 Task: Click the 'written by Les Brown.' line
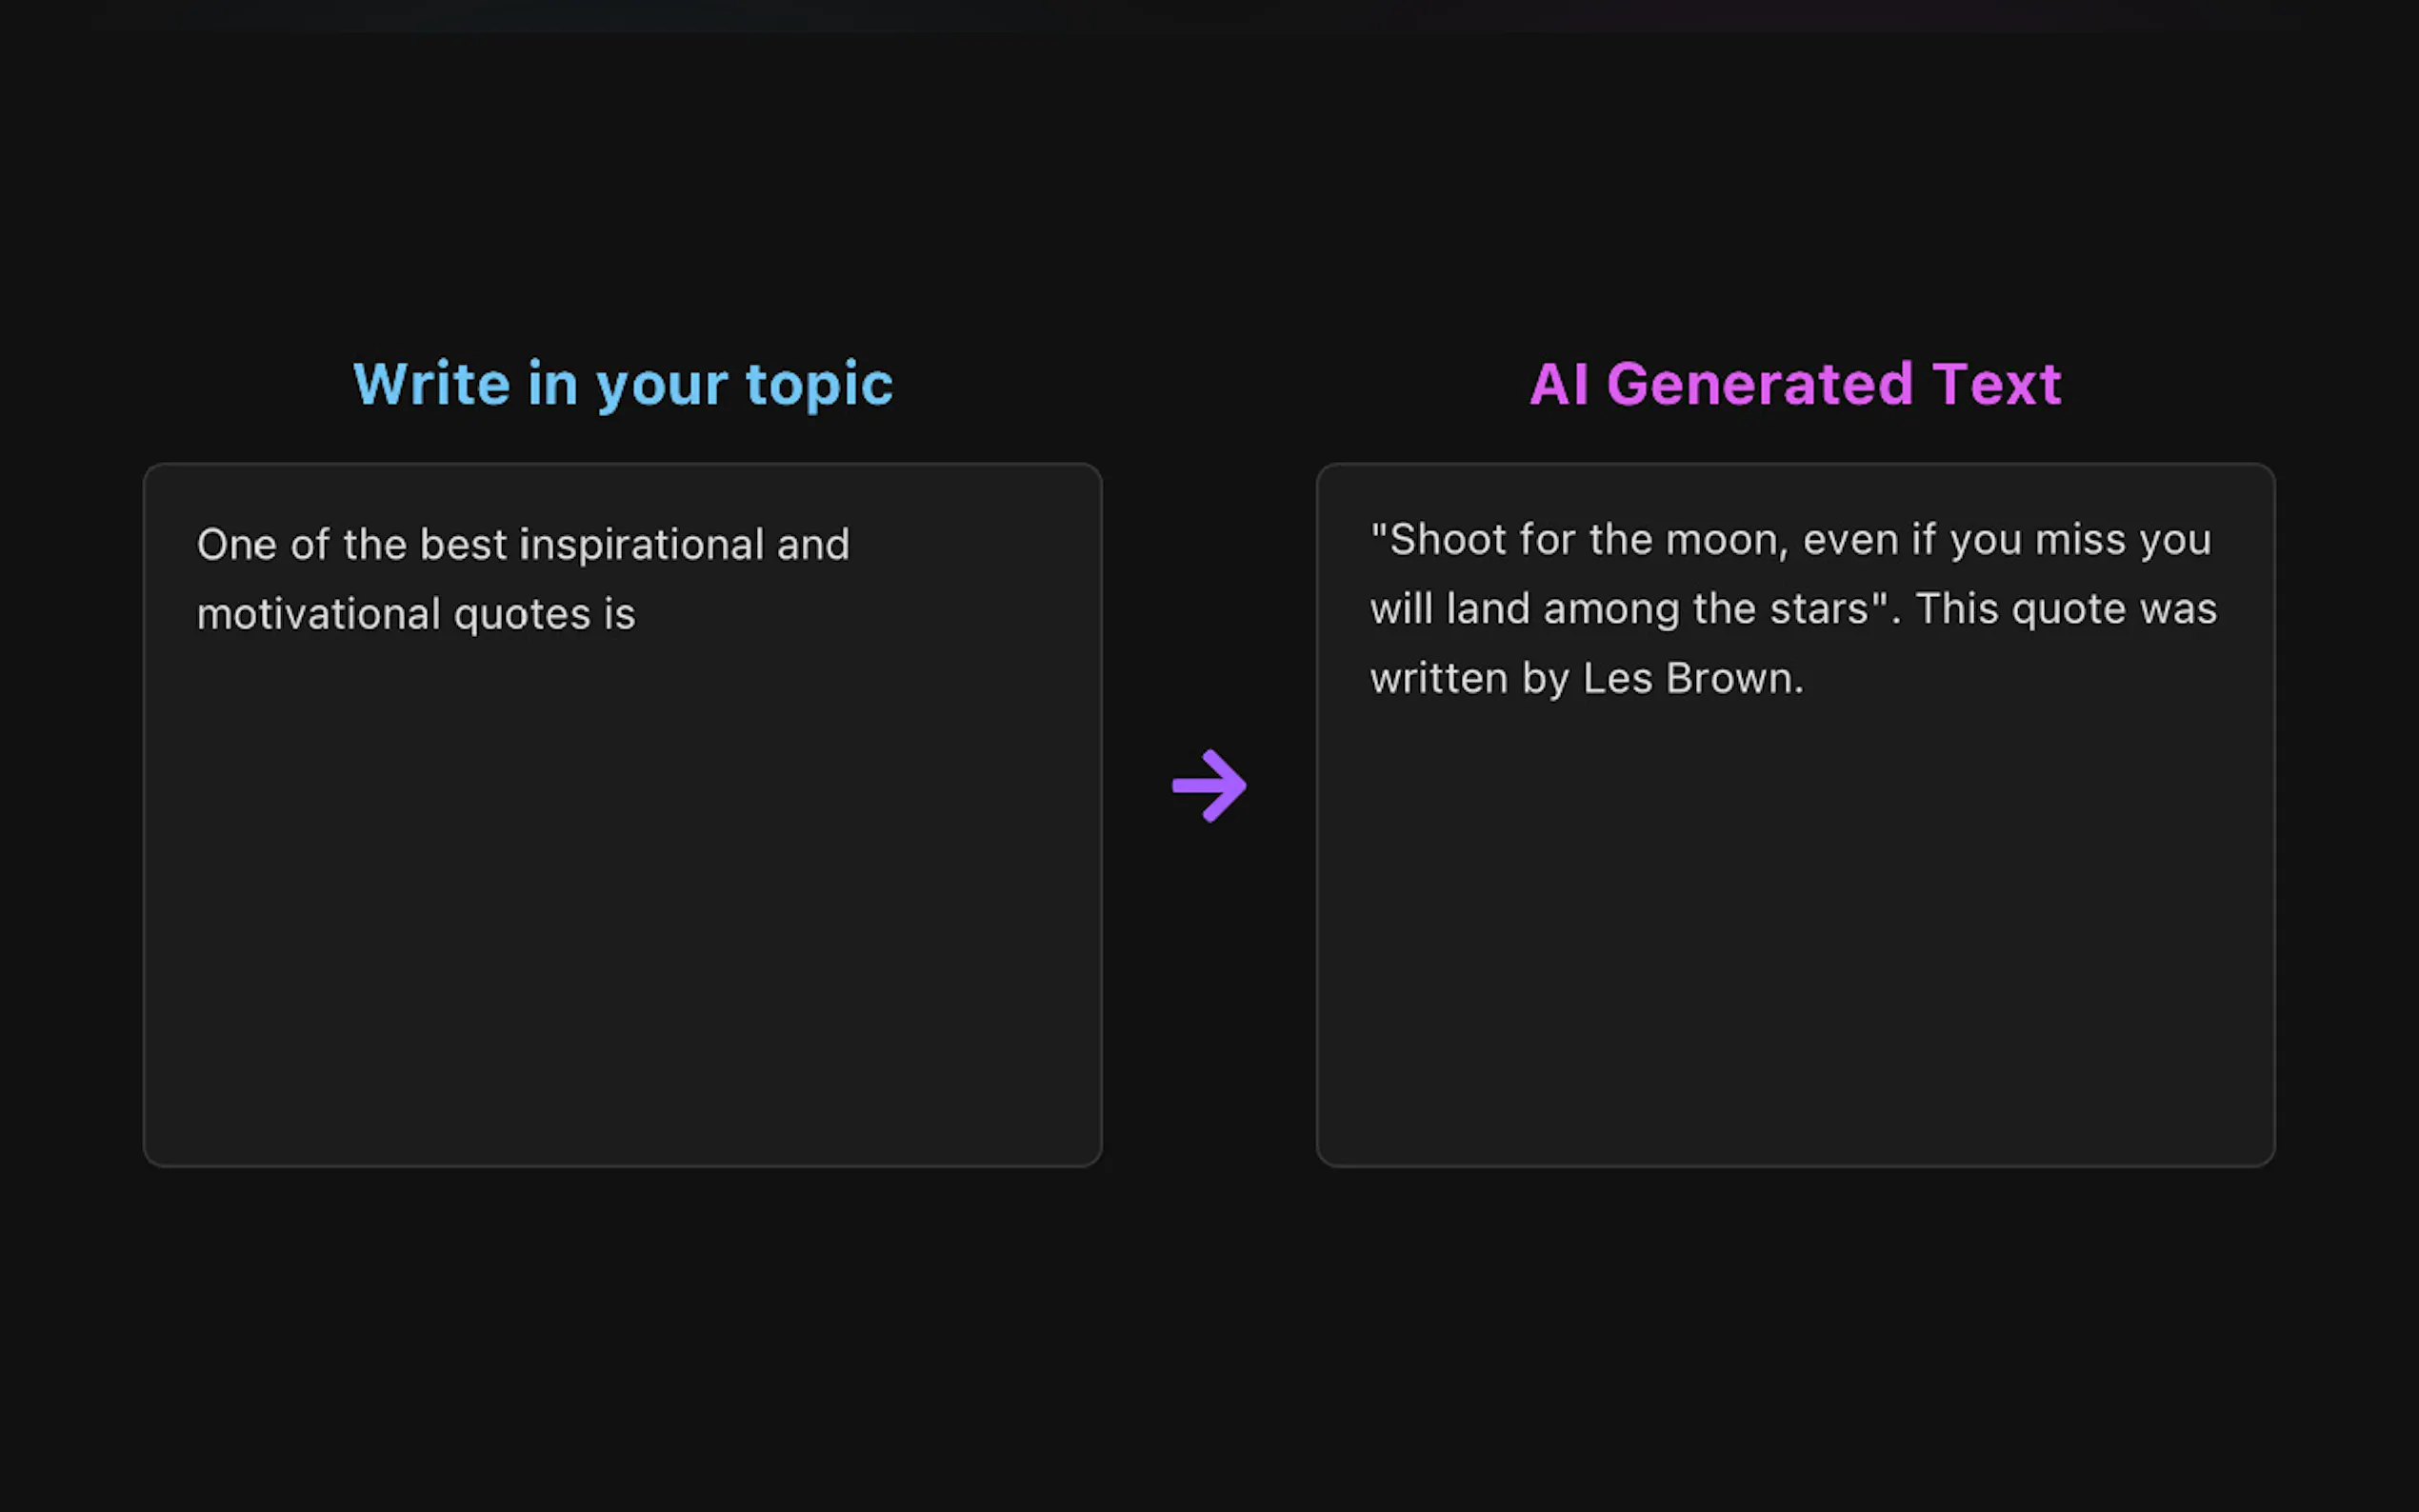1587,679
